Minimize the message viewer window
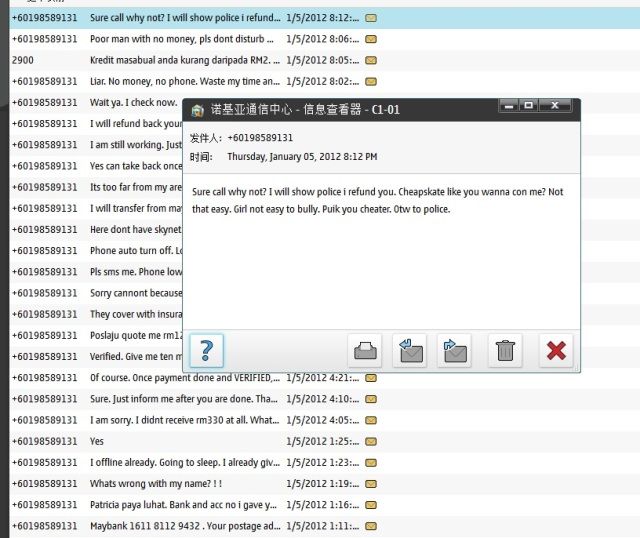The height and width of the screenshot is (538, 640). (x=509, y=104)
